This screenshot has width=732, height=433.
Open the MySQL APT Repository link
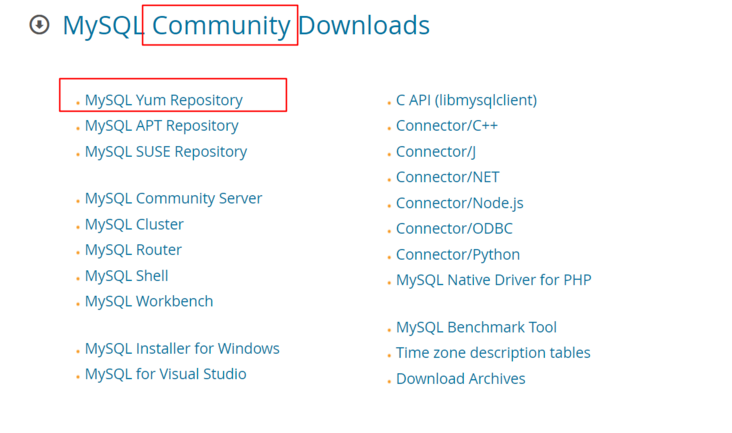(x=162, y=126)
